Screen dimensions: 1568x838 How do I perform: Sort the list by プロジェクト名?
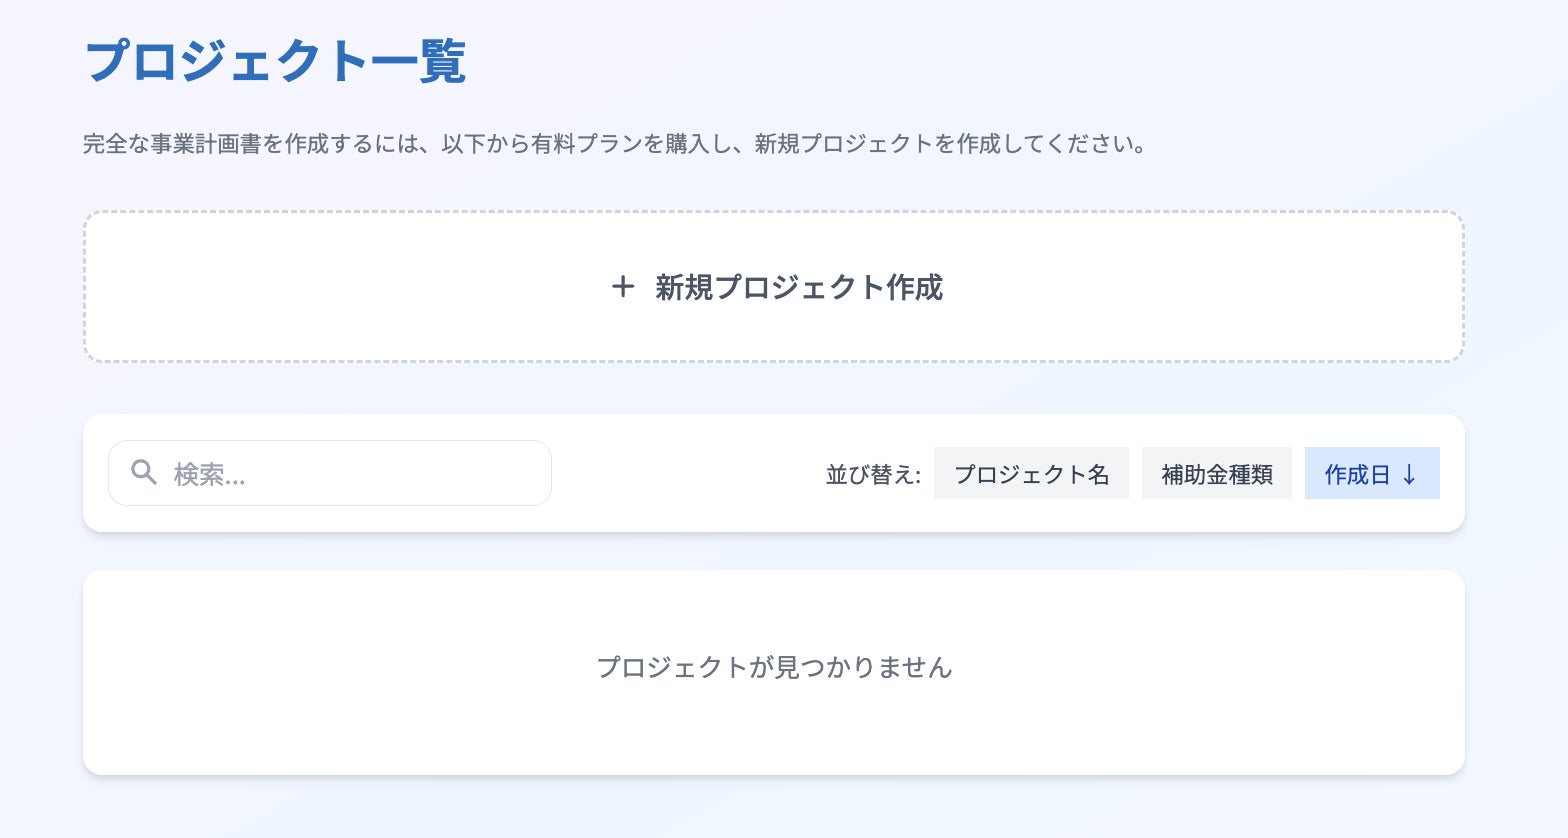click(x=1031, y=474)
